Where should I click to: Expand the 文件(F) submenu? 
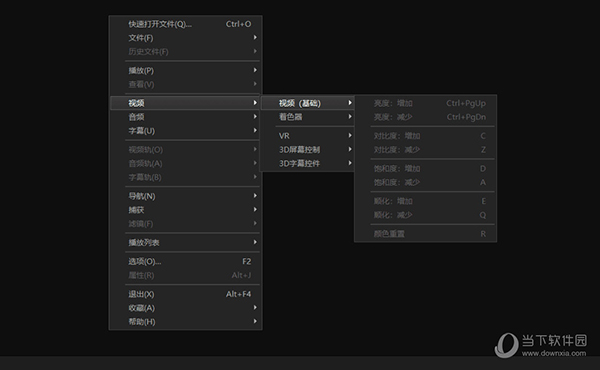click(186, 38)
